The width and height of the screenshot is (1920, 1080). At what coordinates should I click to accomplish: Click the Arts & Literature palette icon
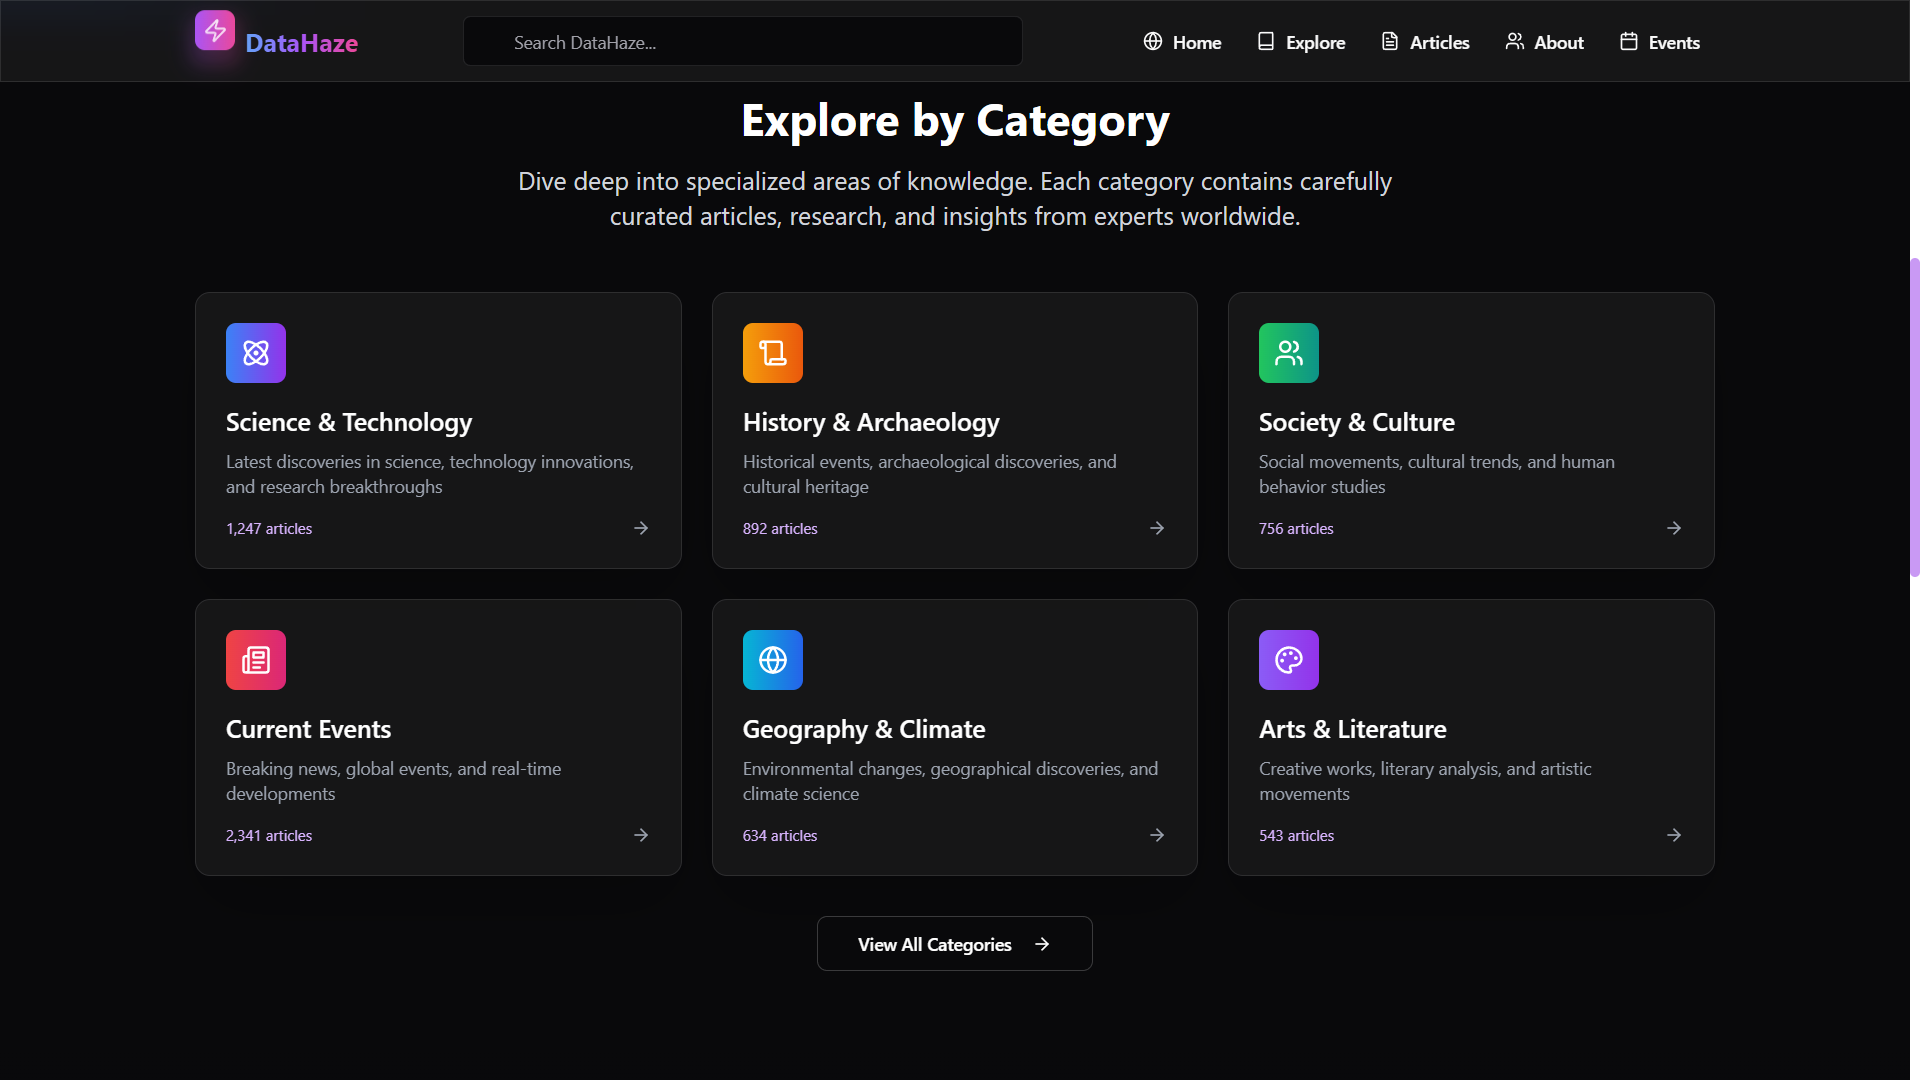1288,660
